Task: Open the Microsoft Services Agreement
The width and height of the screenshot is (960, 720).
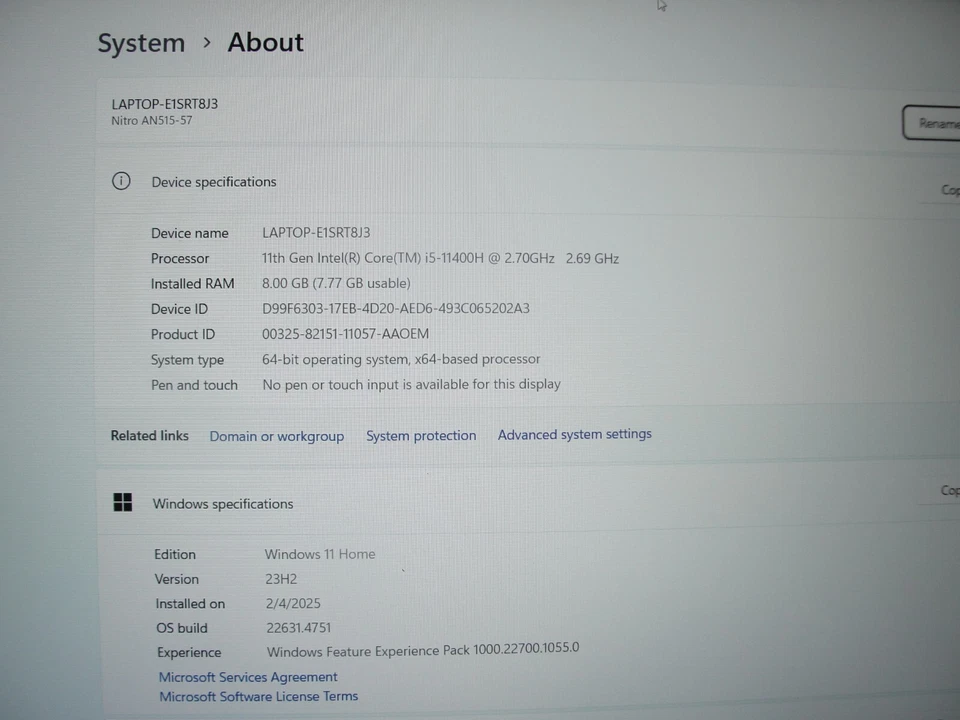Action: click(x=247, y=677)
